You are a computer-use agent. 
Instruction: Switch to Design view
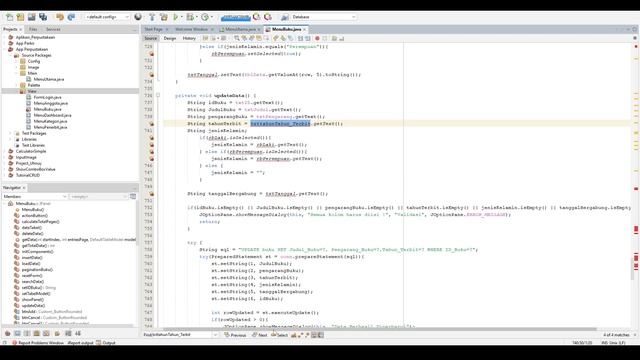pyautogui.click(x=170, y=38)
